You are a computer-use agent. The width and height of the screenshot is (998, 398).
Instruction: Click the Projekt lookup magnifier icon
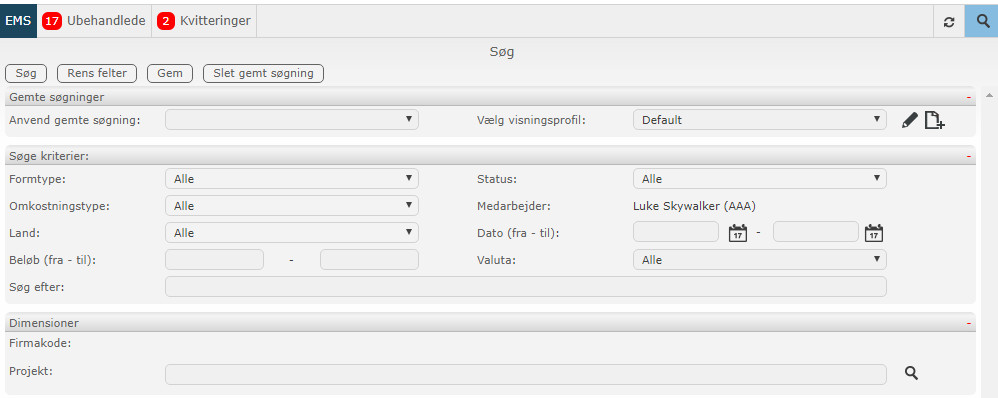(911, 373)
